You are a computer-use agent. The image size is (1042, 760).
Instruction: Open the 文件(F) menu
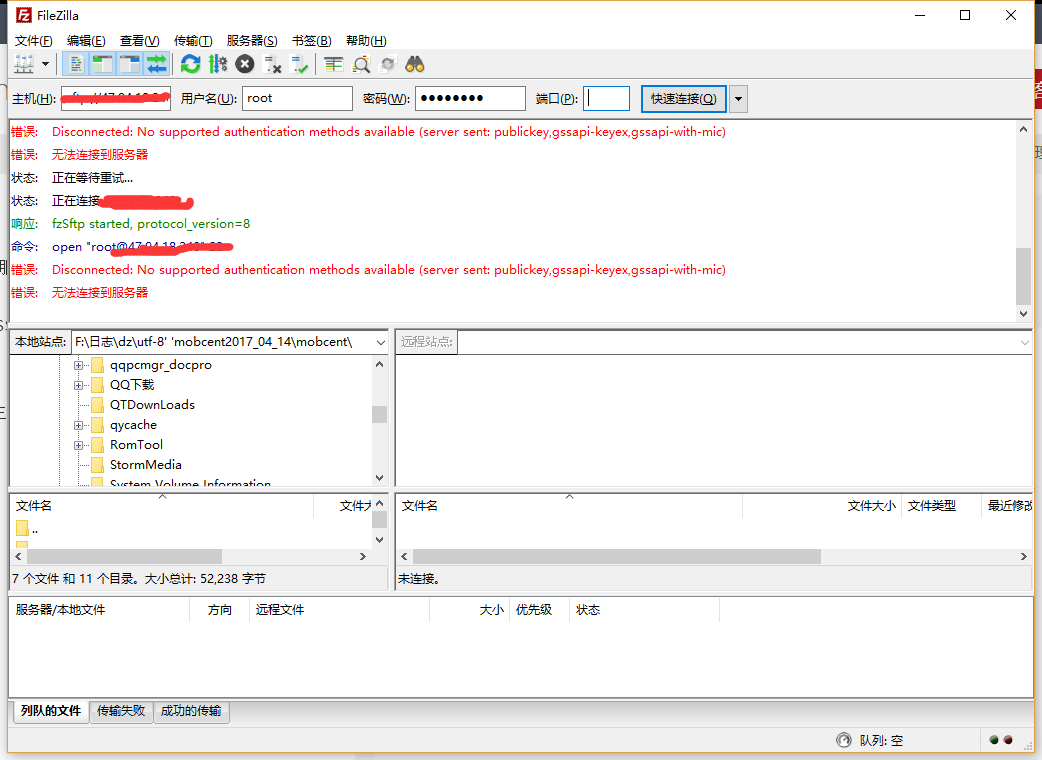coord(33,41)
